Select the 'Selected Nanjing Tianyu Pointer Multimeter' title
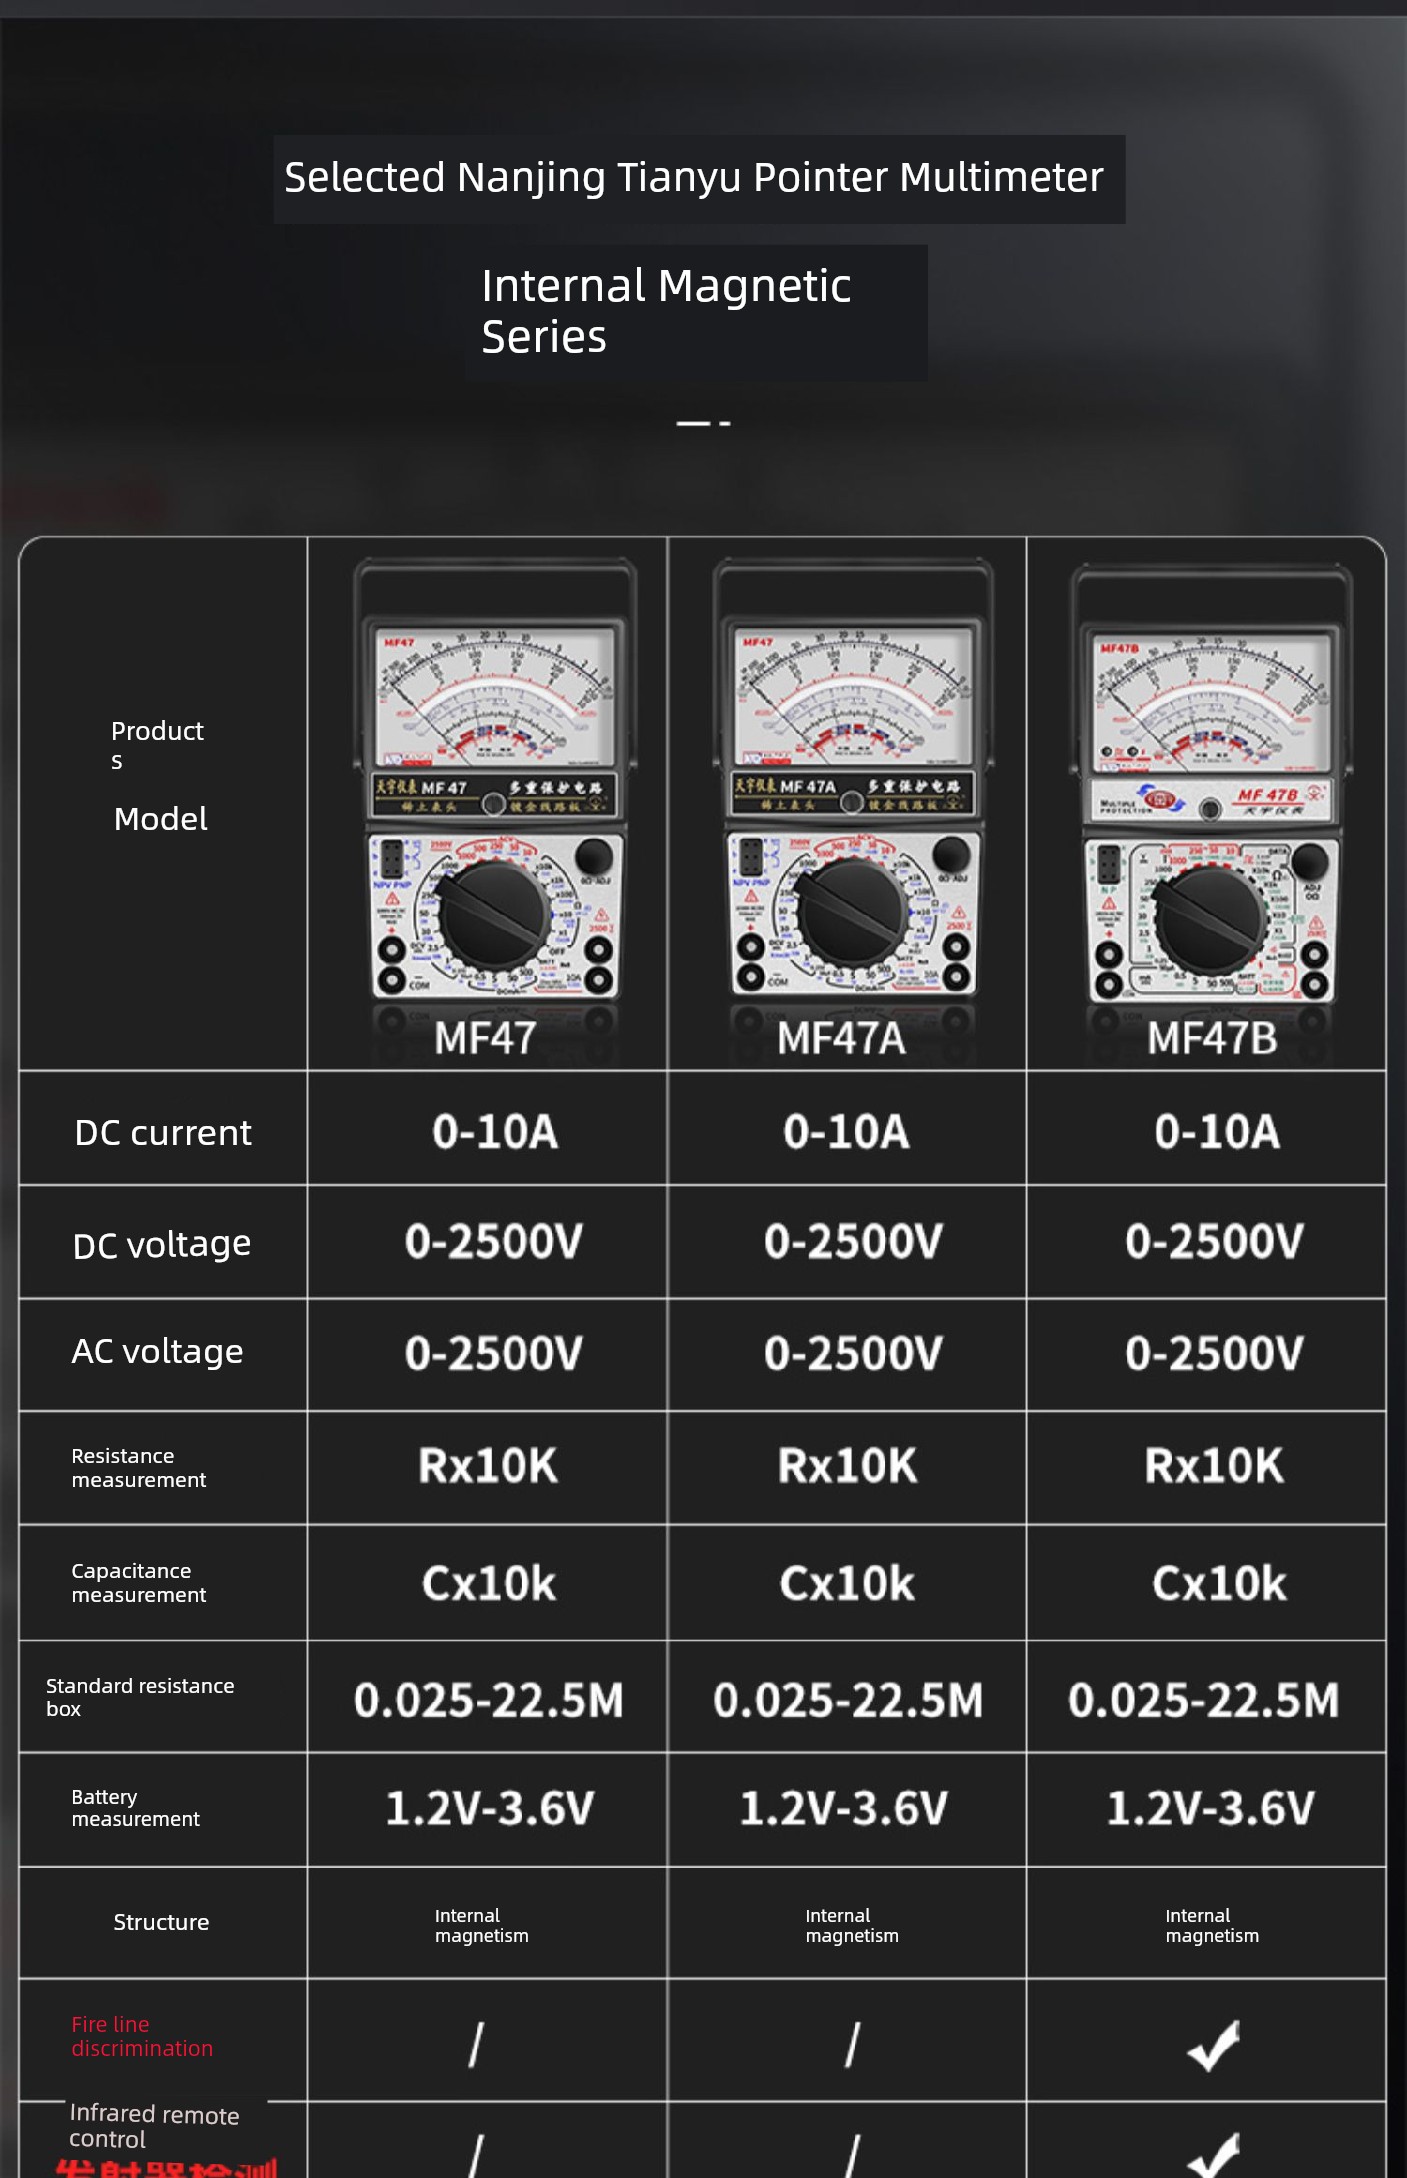 [694, 177]
